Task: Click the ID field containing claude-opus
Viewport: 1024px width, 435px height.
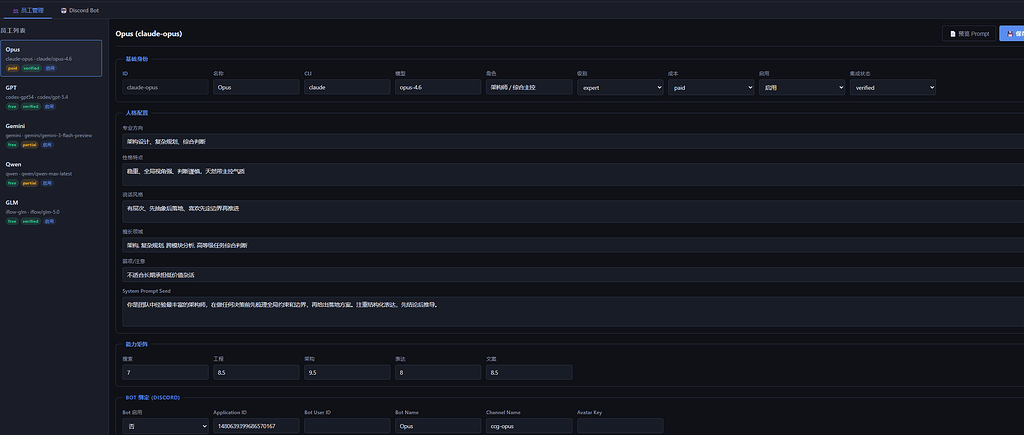Action: [x=165, y=87]
